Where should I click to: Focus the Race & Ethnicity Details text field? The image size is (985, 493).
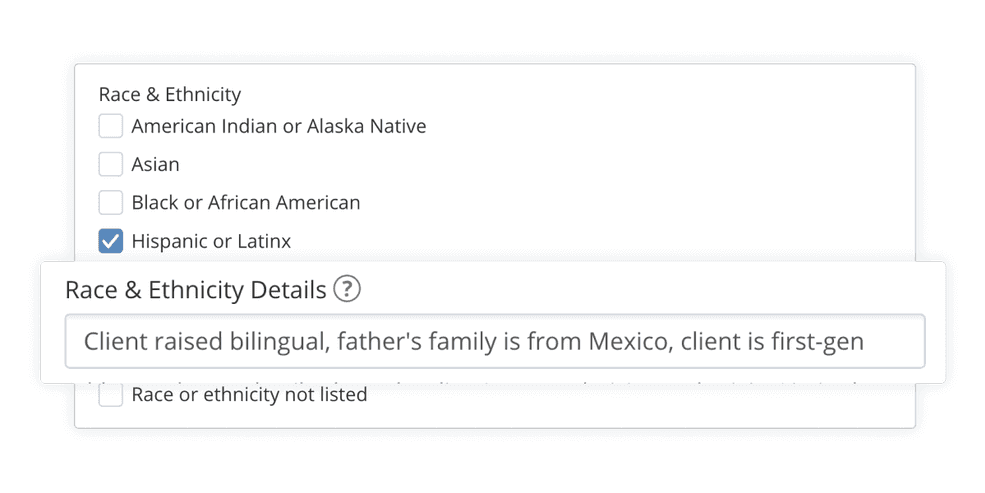pyautogui.click(x=495, y=341)
